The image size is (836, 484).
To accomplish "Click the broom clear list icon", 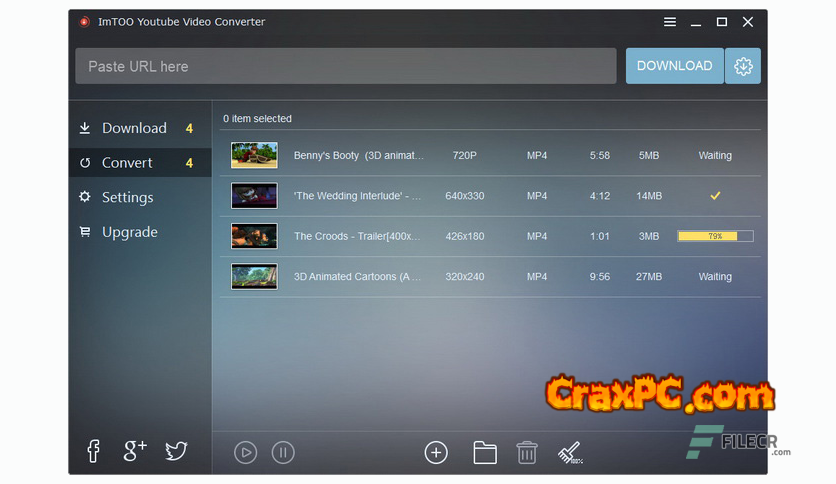I will [x=569, y=453].
